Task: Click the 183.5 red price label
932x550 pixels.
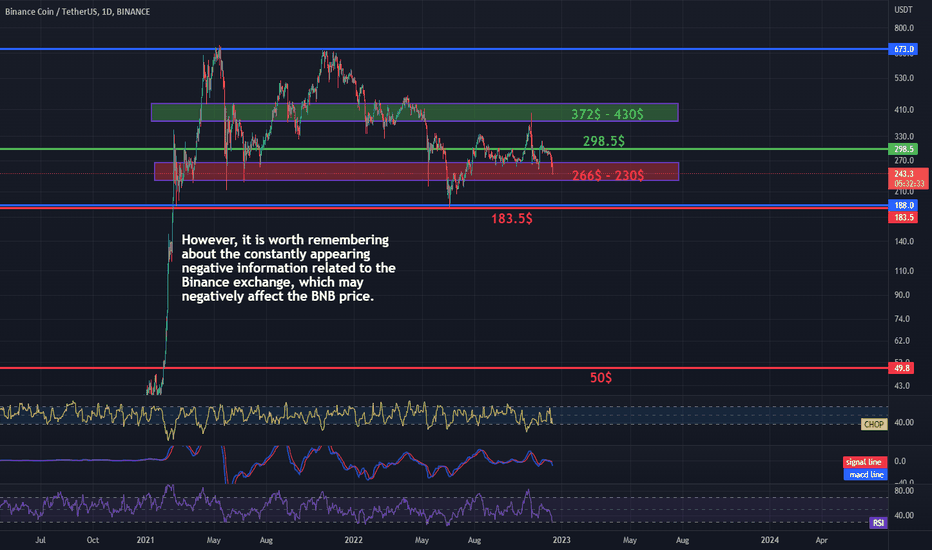Action: 902,217
